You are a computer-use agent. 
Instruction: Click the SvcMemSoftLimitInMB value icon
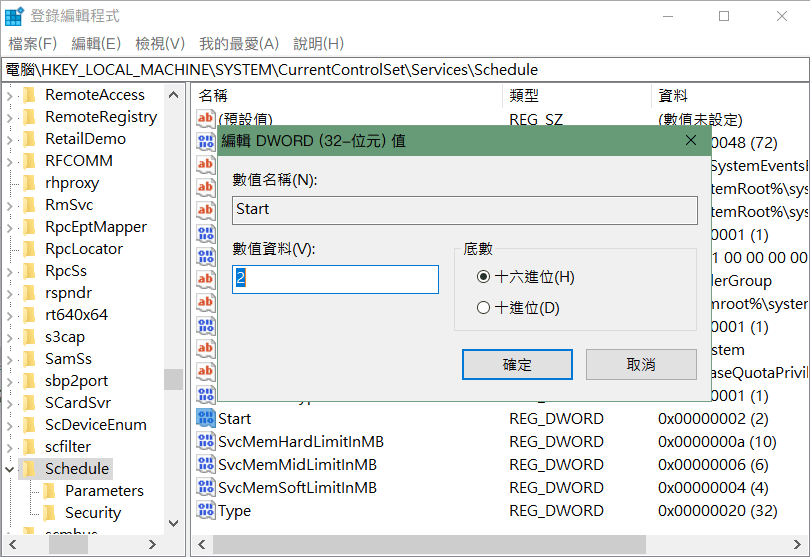tap(206, 488)
